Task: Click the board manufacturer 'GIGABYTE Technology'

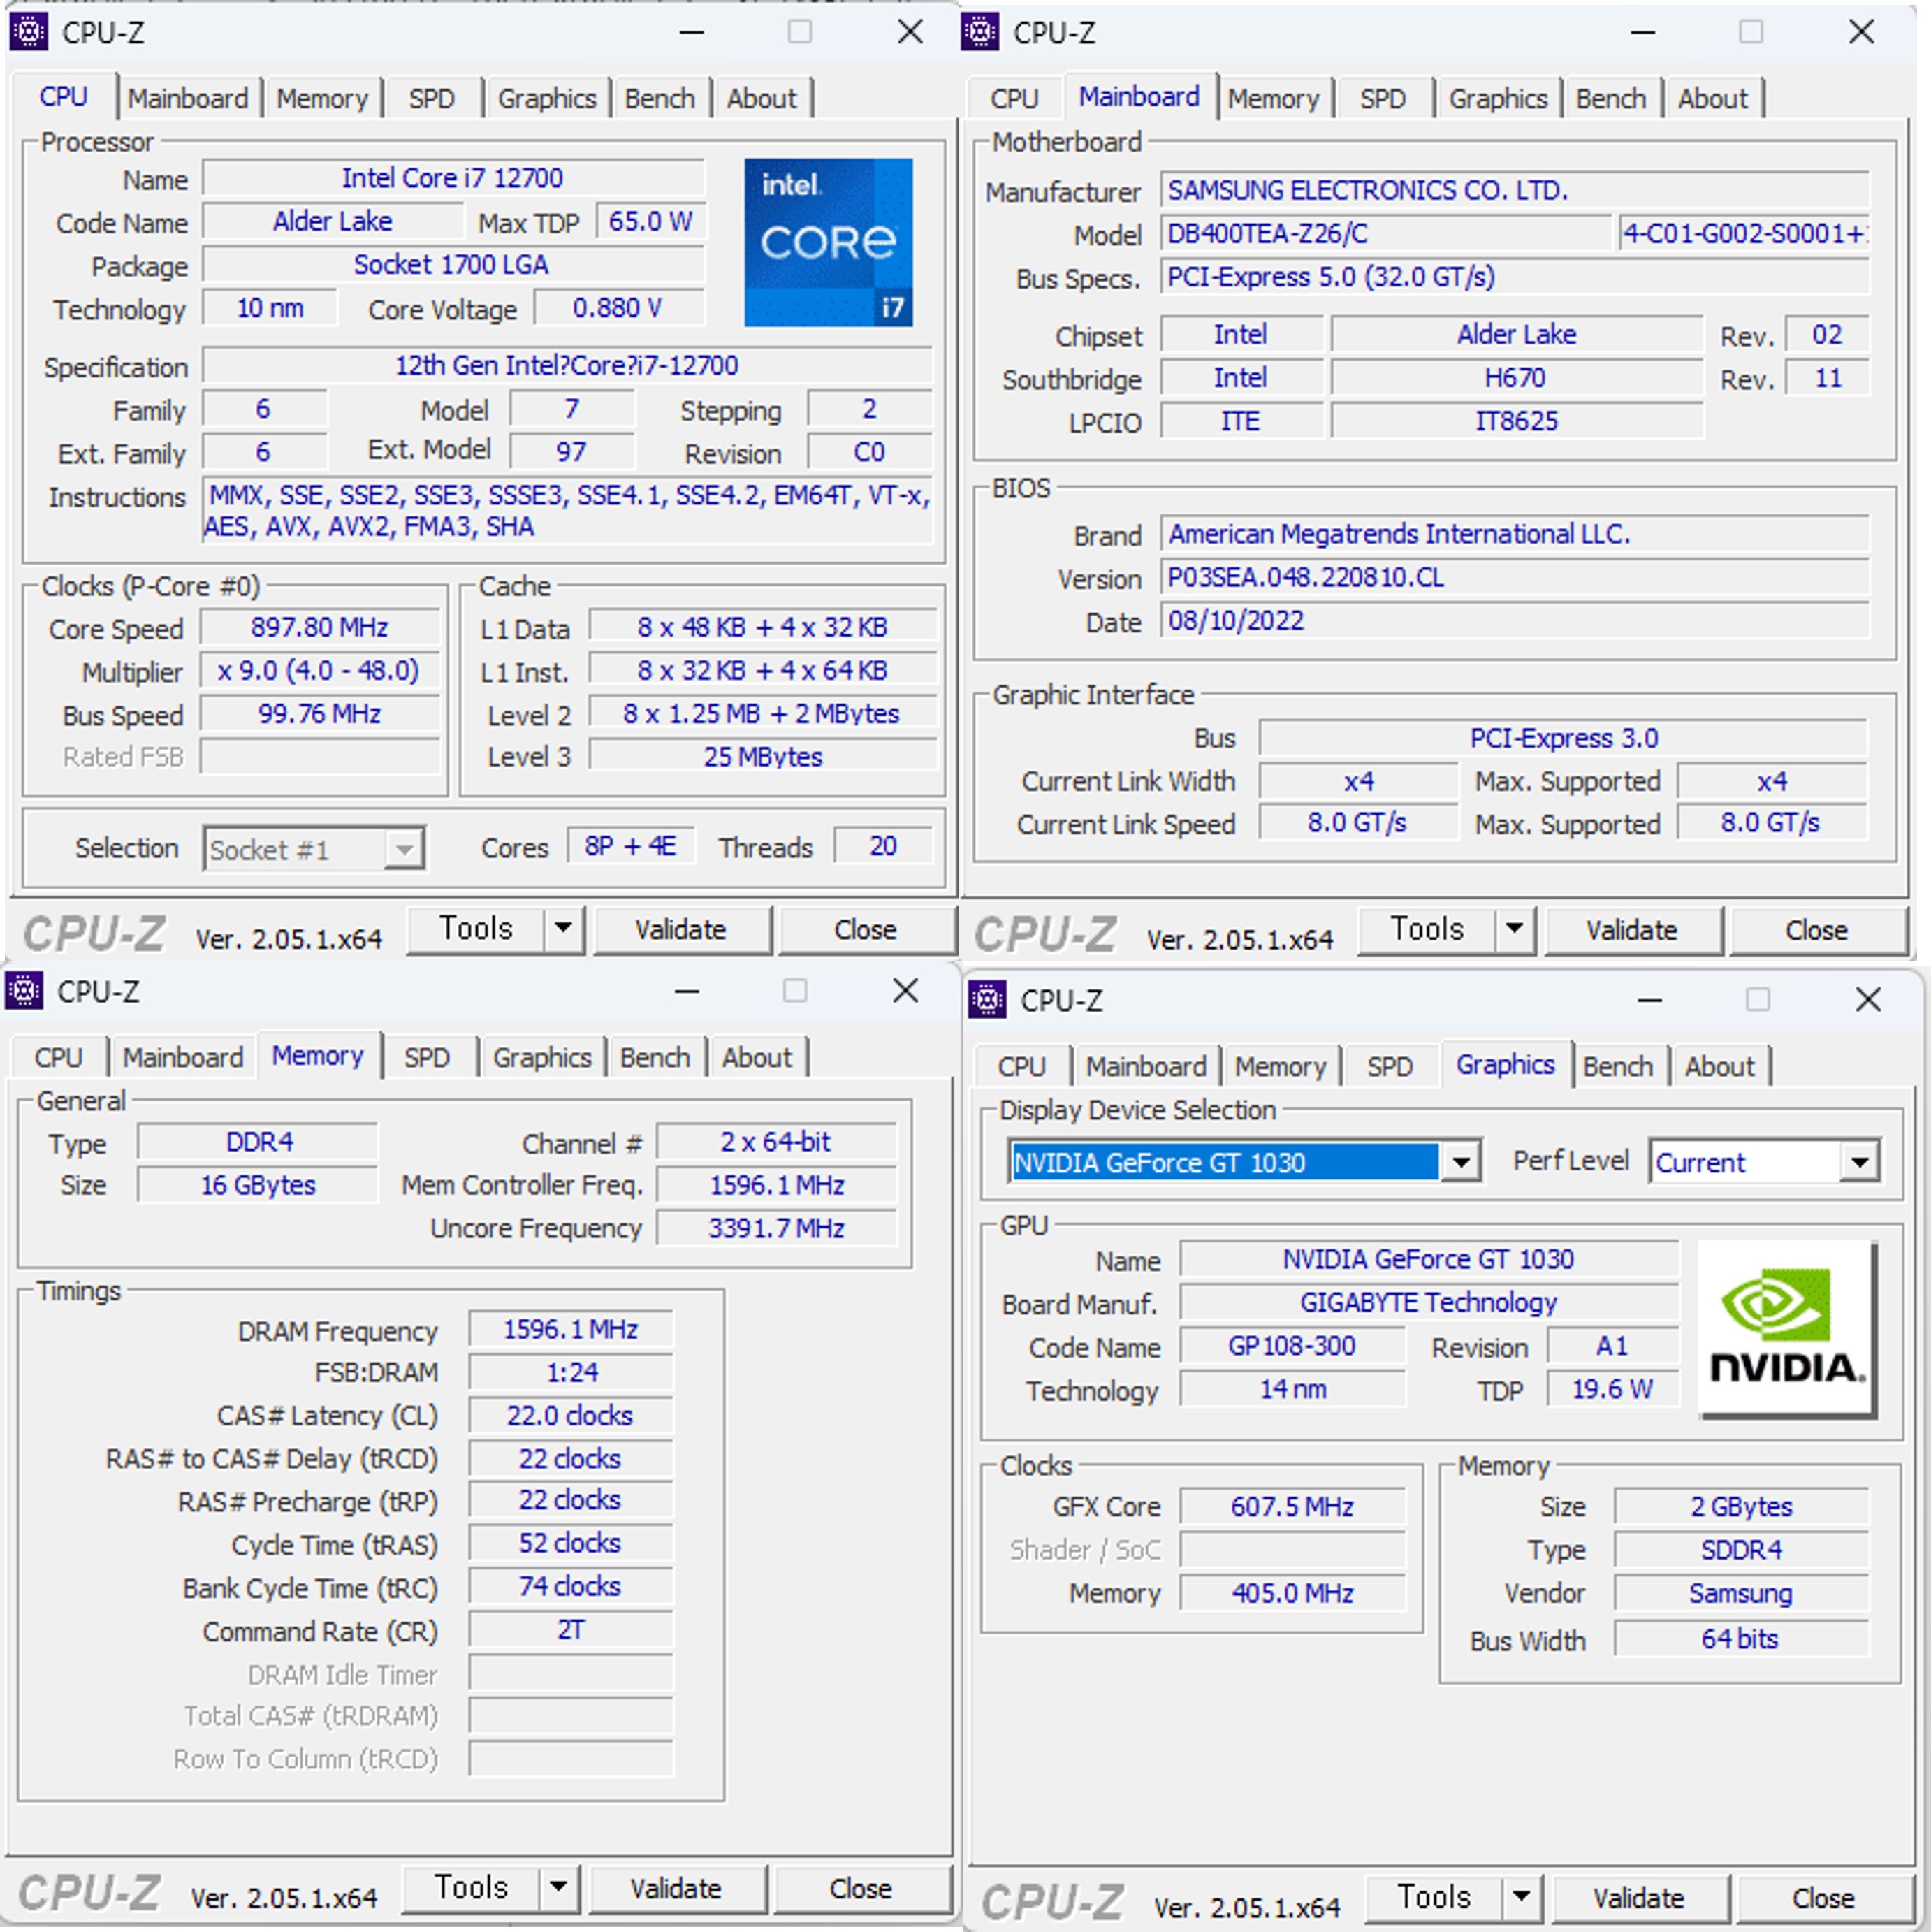Action: pos(1429,1302)
